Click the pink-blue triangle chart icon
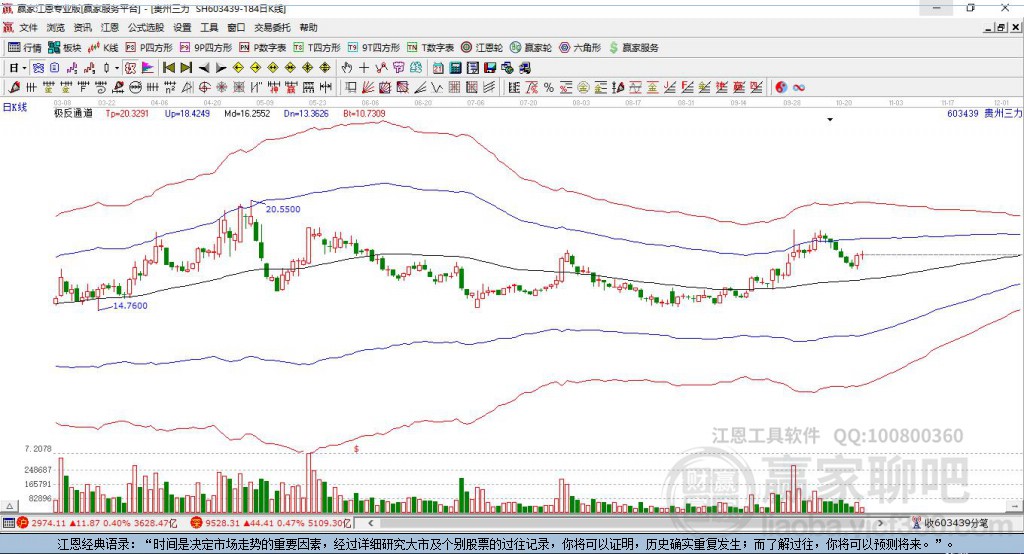The height and width of the screenshot is (554, 1024). click(148, 68)
